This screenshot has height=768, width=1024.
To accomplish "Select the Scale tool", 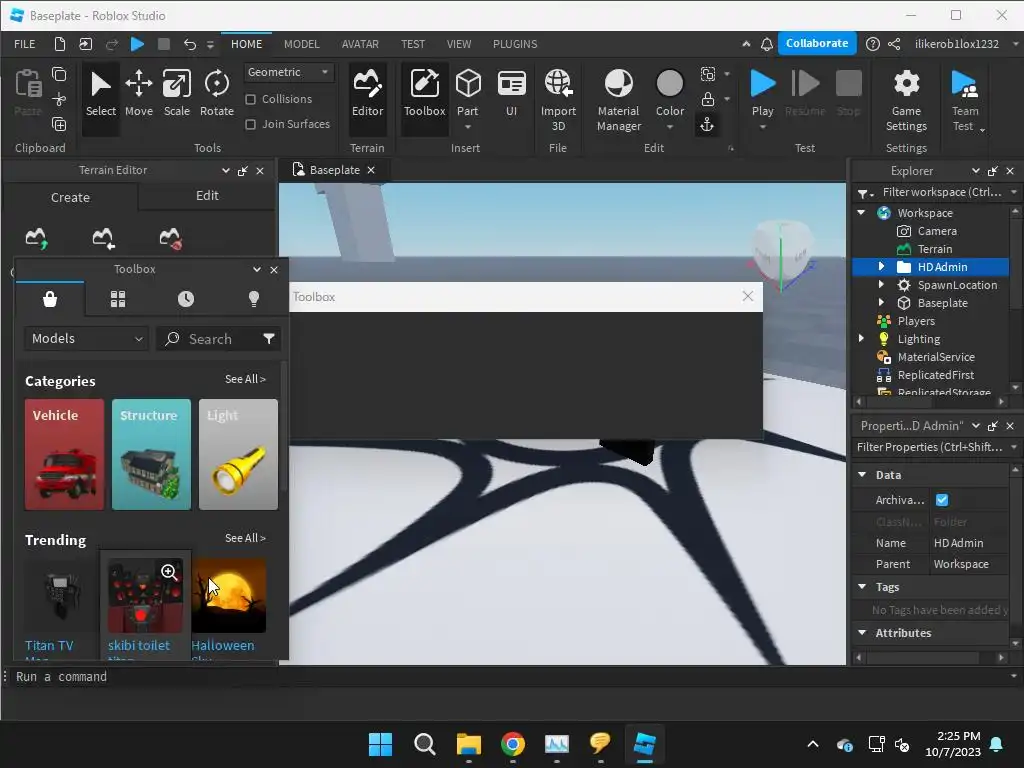I will [x=176, y=94].
